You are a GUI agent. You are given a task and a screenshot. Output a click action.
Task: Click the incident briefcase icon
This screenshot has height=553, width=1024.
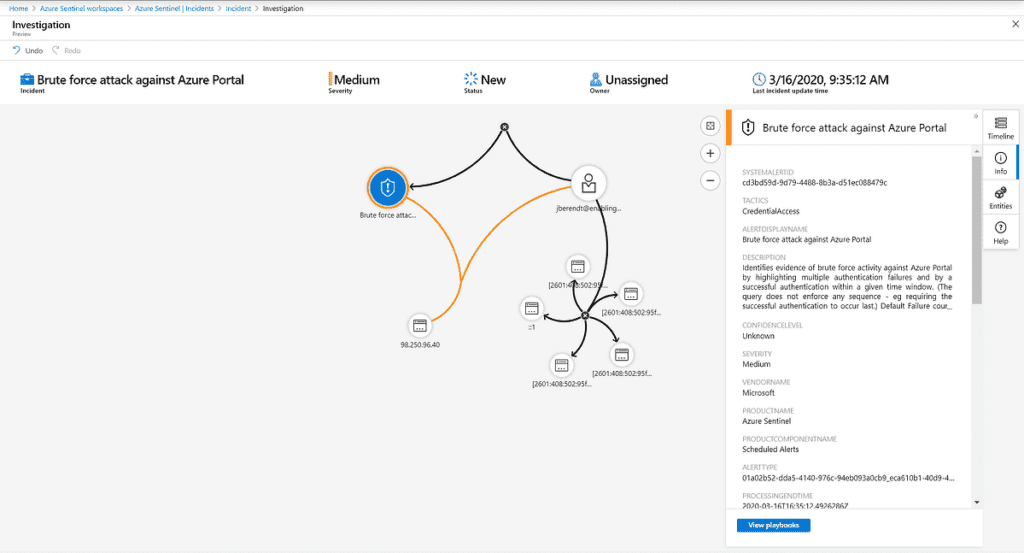click(27, 79)
